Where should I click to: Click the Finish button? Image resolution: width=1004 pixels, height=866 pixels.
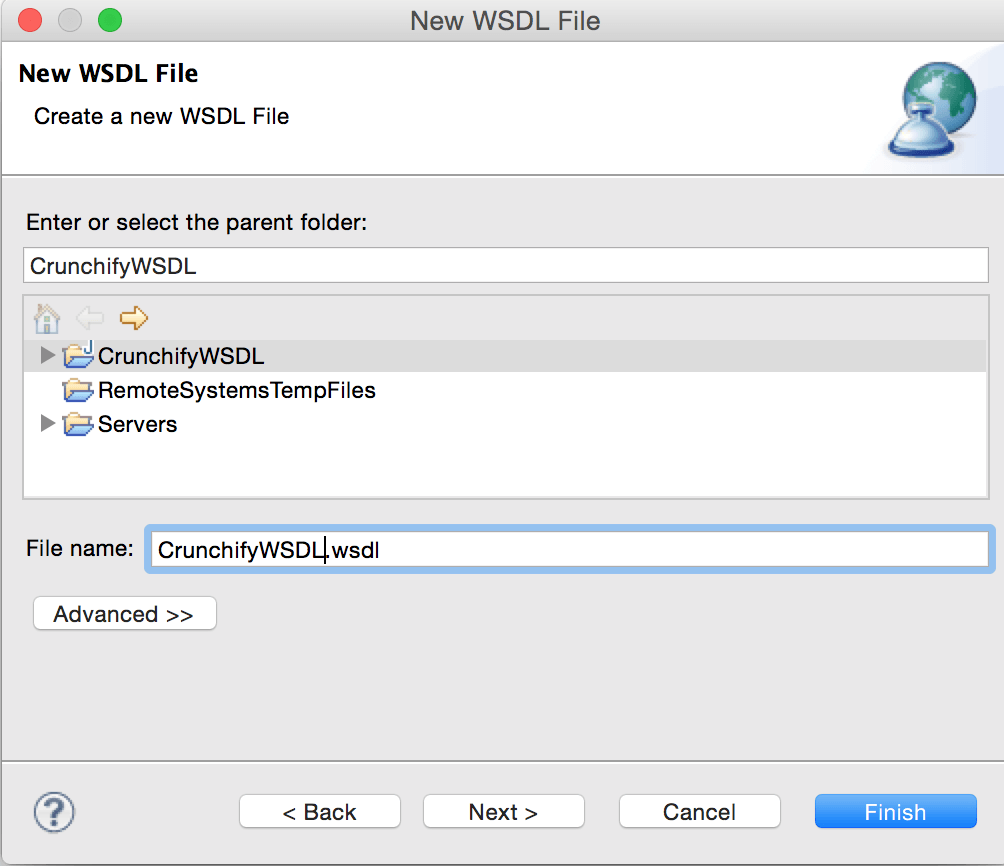(x=895, y=812)
